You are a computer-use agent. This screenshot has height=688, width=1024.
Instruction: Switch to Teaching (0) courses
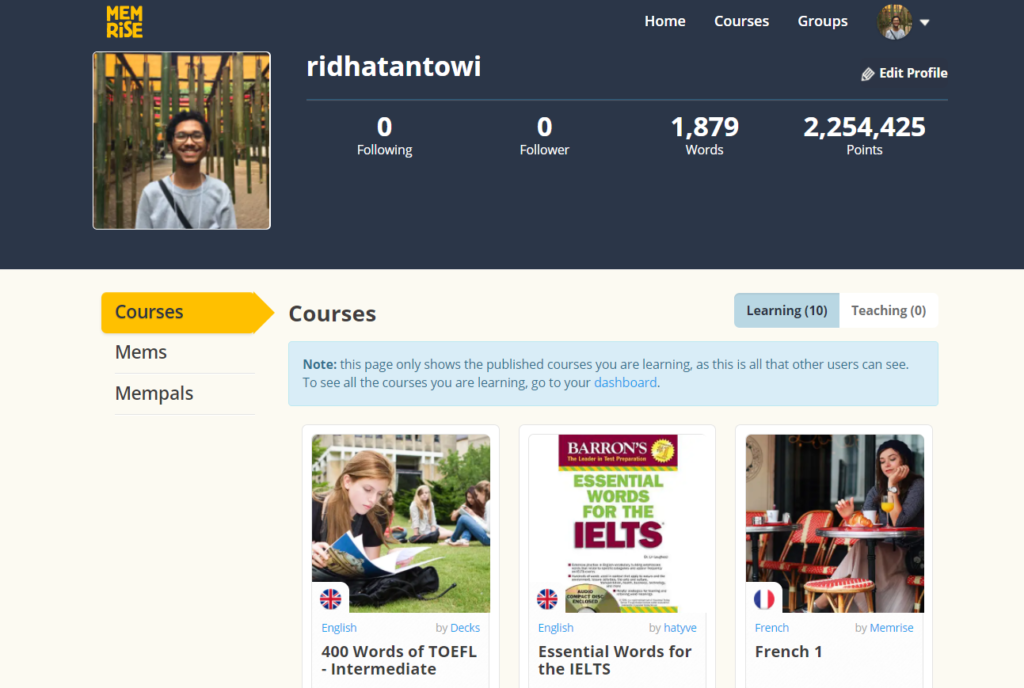click(x=888, y=310)
